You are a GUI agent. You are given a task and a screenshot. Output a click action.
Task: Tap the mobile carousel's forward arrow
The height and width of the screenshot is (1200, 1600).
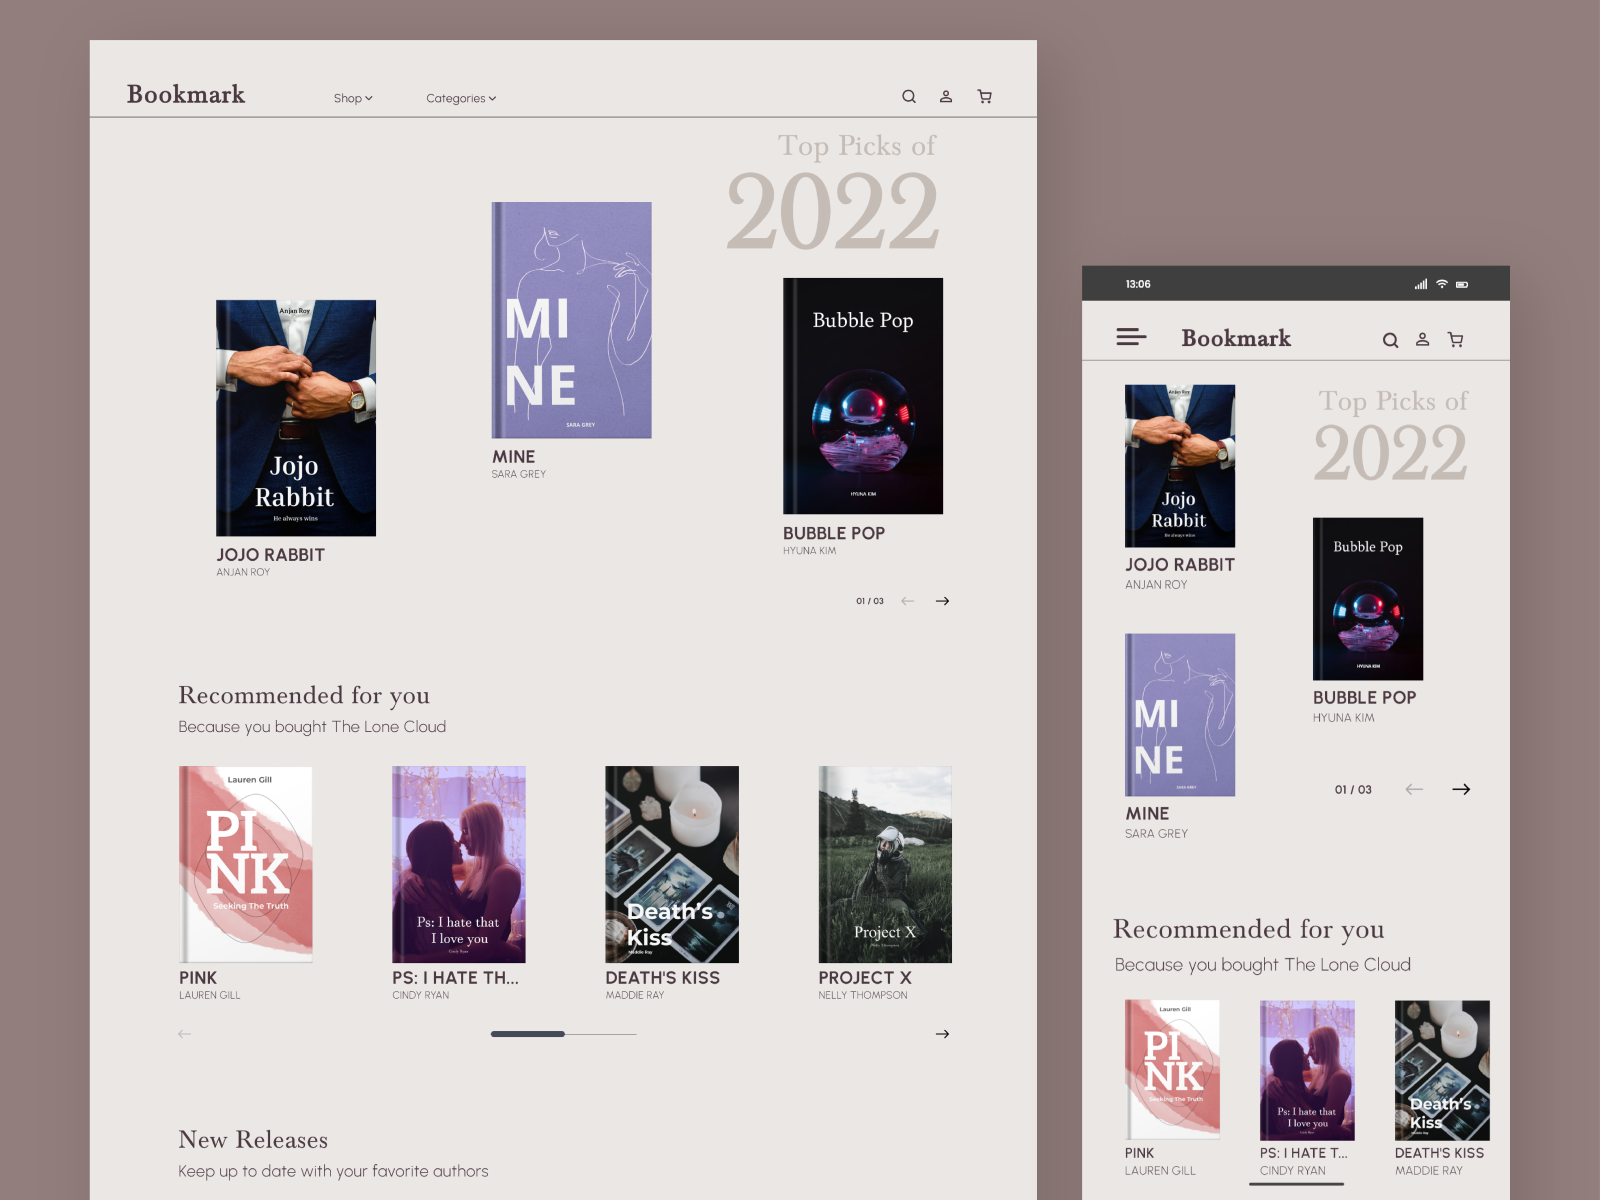[x=1462, y=789]
